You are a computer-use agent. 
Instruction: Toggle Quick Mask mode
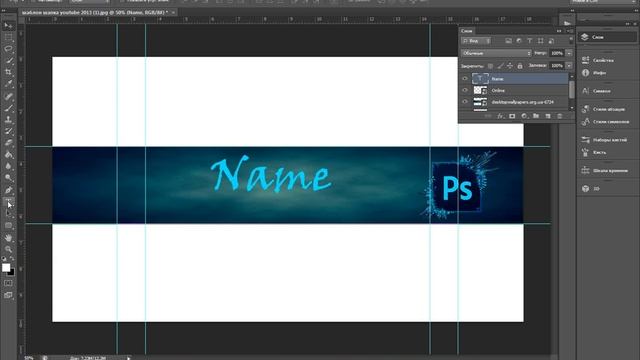[x=8, y=283]
